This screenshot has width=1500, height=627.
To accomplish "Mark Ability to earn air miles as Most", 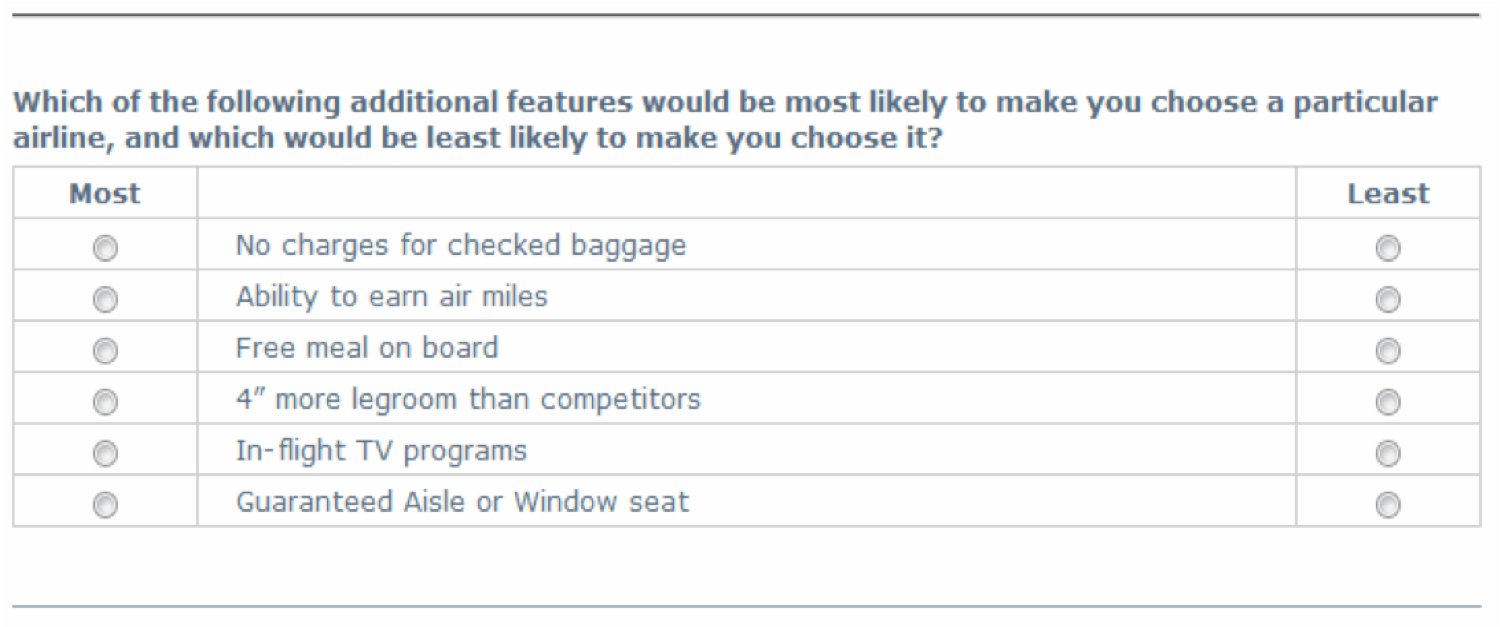I will pos(105,299).
